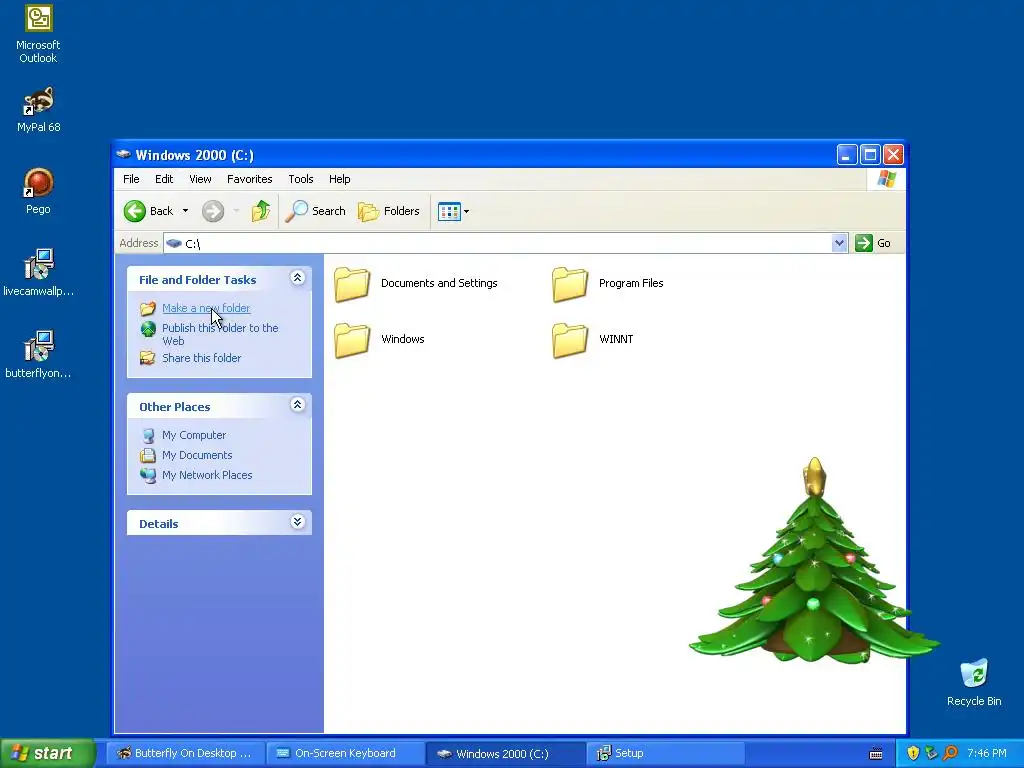This screenshot has height=768, width=1024.
Task: Click the grayed Forward arrow button
Action: pyautogui.click(x=213, y=211)
